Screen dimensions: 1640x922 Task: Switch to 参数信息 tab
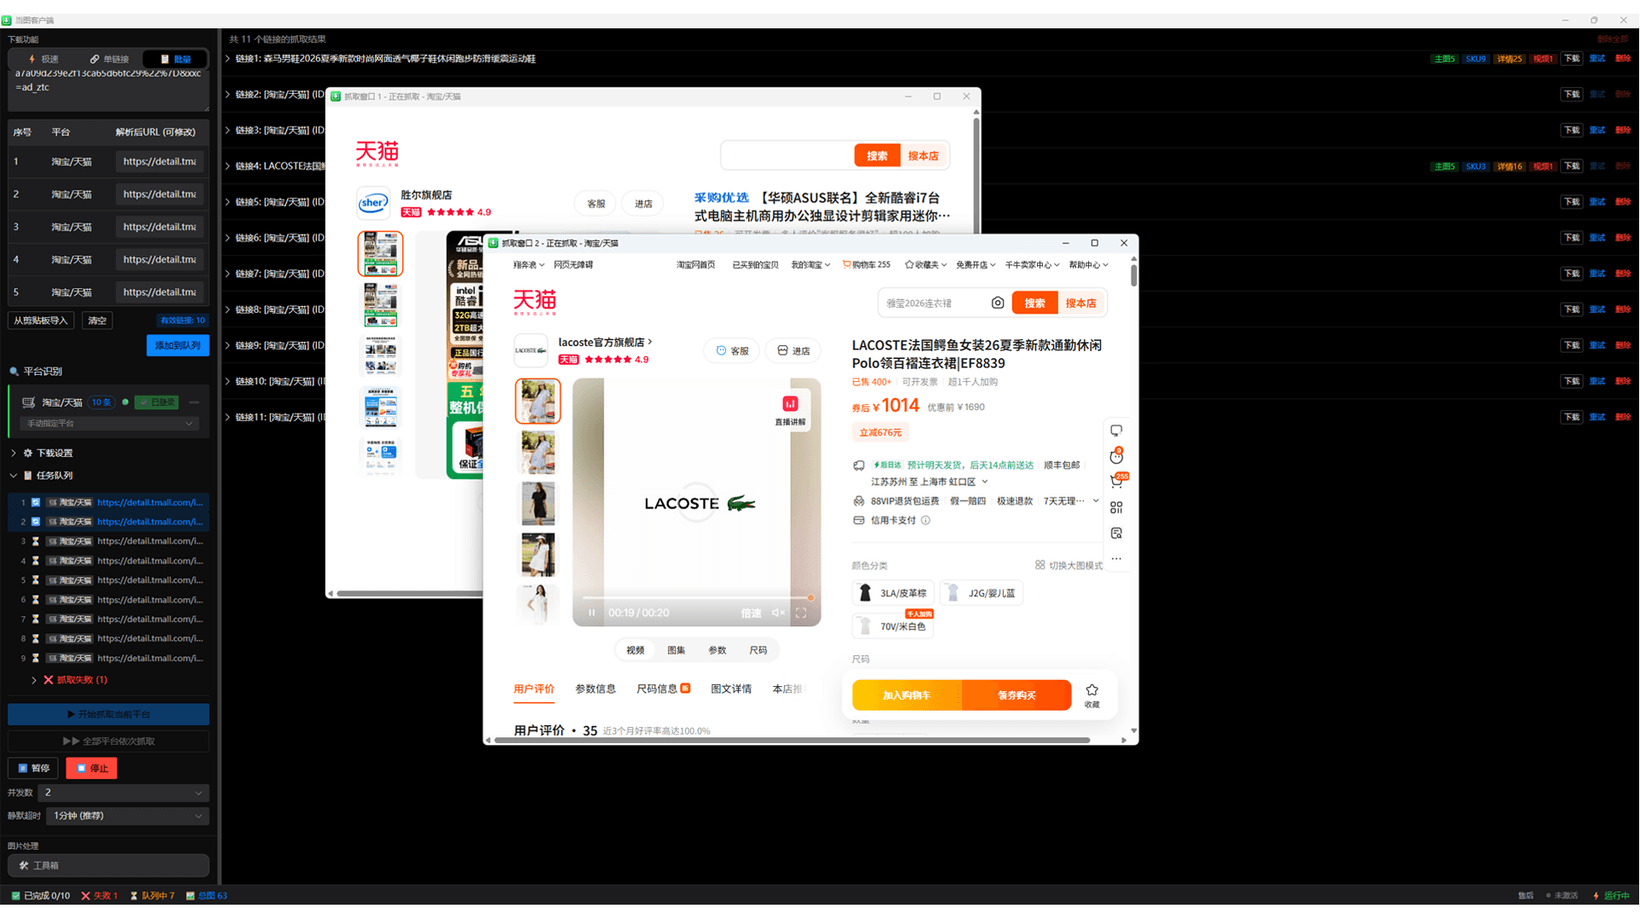click(x=595, y=689)
